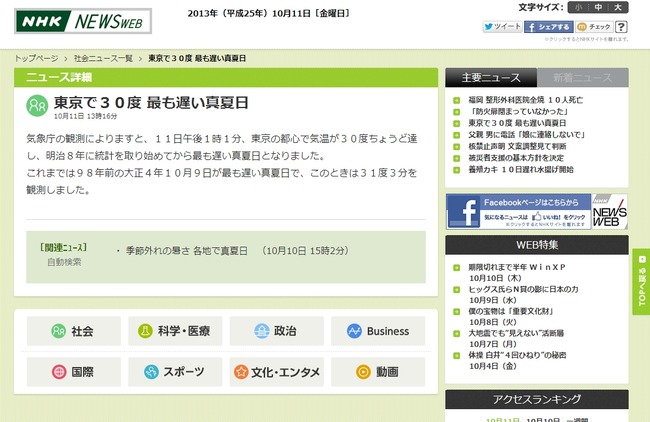
Task: Click the date 2013年(平成25年)10月11日 text
Action: pos(269,14)
